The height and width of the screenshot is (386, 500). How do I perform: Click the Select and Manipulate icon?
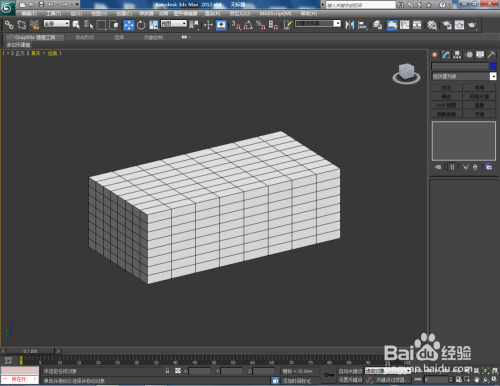point(208,25)
